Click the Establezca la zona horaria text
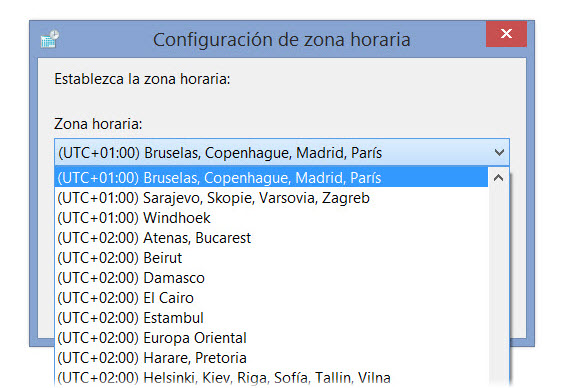The height and width of the screenshot is (388, 568). tap(142, 79)
